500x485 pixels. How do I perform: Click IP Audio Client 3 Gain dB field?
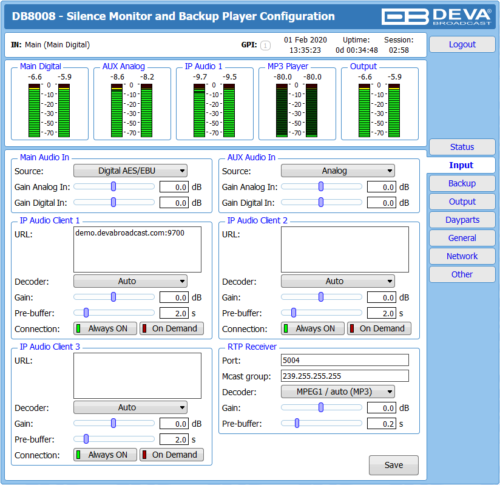tap(174, 424)
